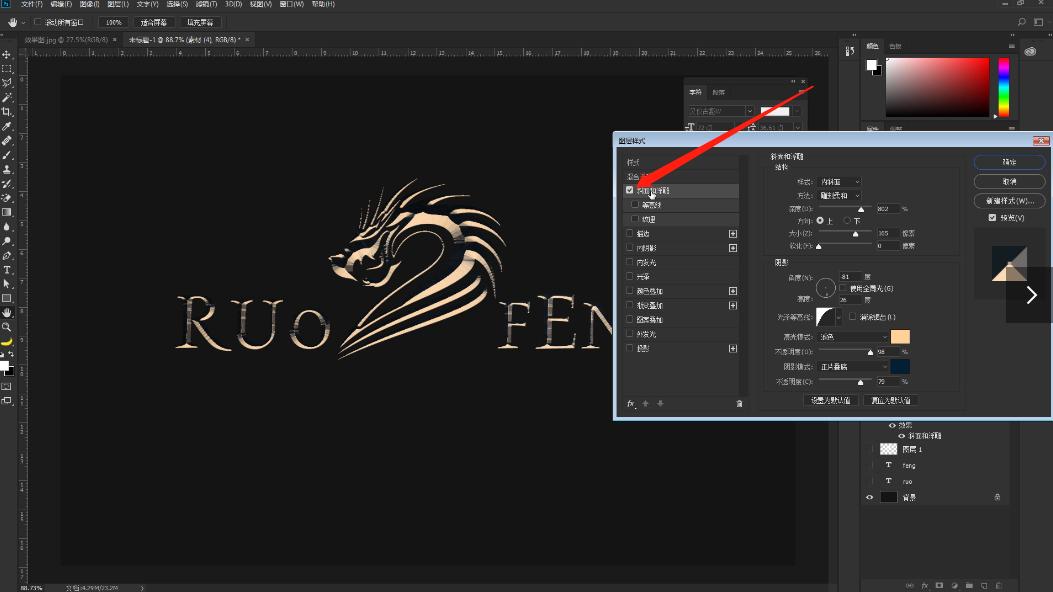Open the gloss contour picker
1053x592 pixels.
[x=827, y=316]
